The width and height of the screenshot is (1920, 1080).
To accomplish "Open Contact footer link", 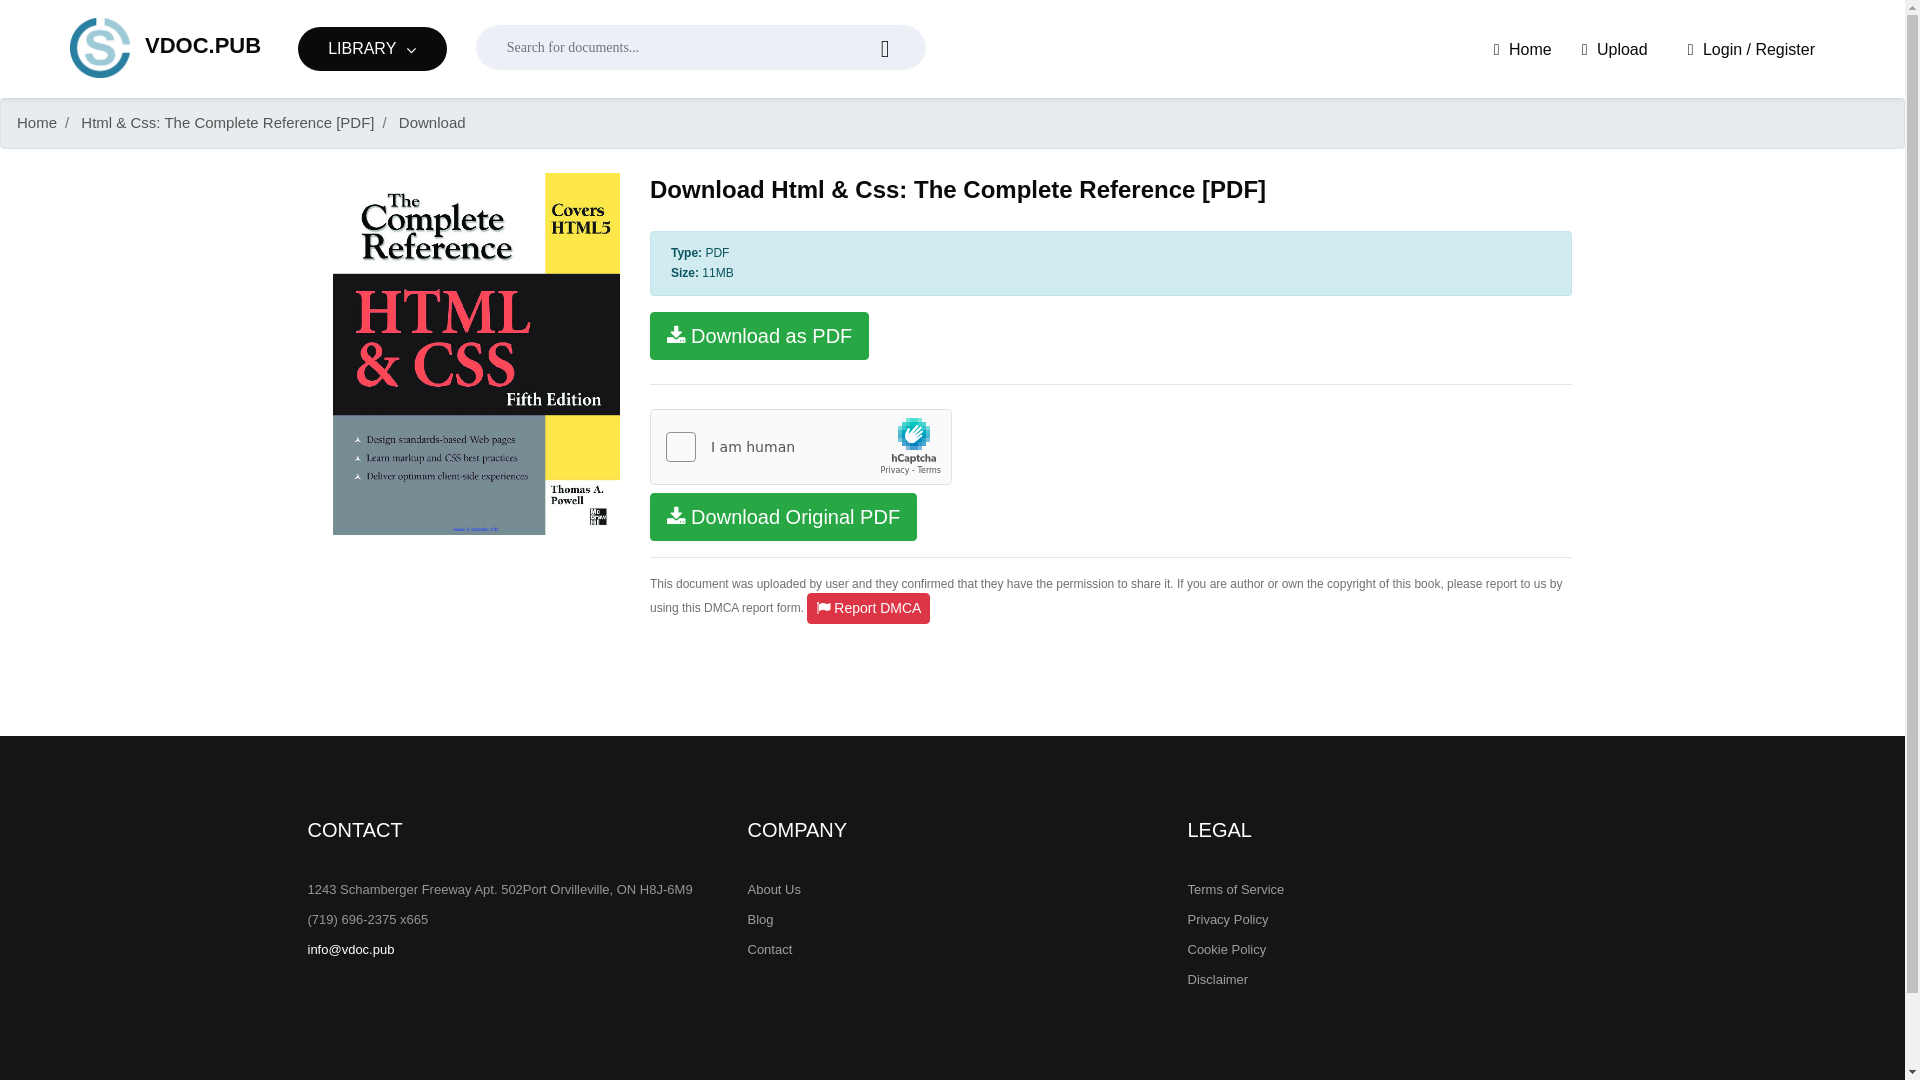I will tap(770, 950).
